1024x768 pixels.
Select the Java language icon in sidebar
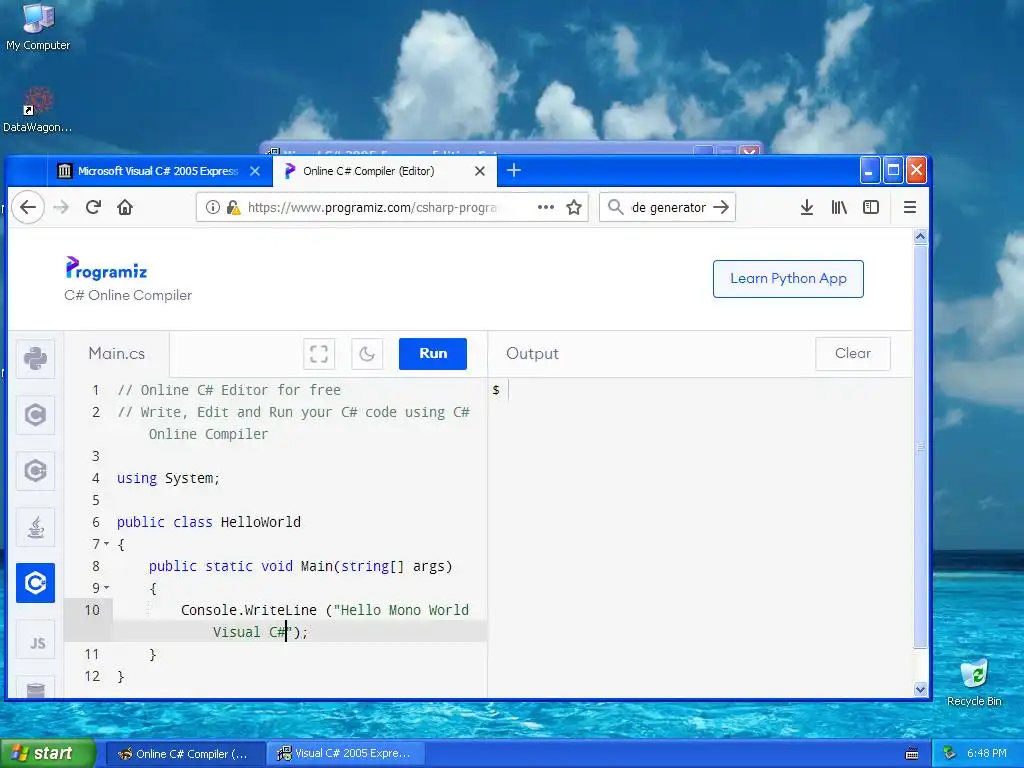(35, 527)
